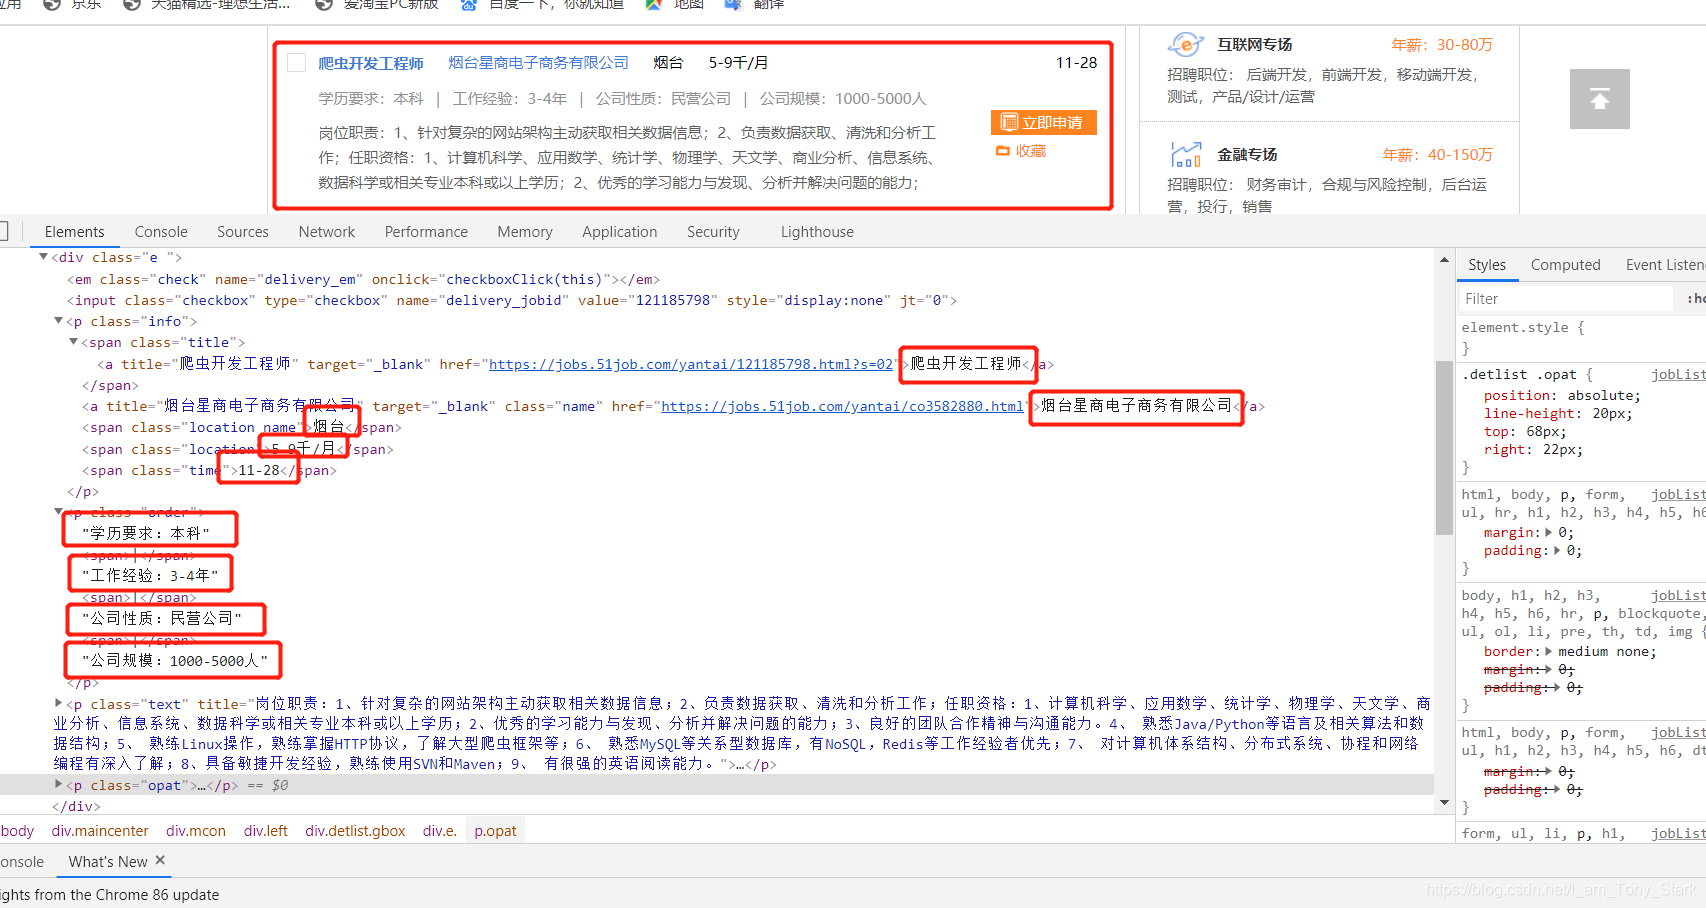Expand the p class="text" node
The height and width of the screenshot is (908, 1706).
point(58,703)
